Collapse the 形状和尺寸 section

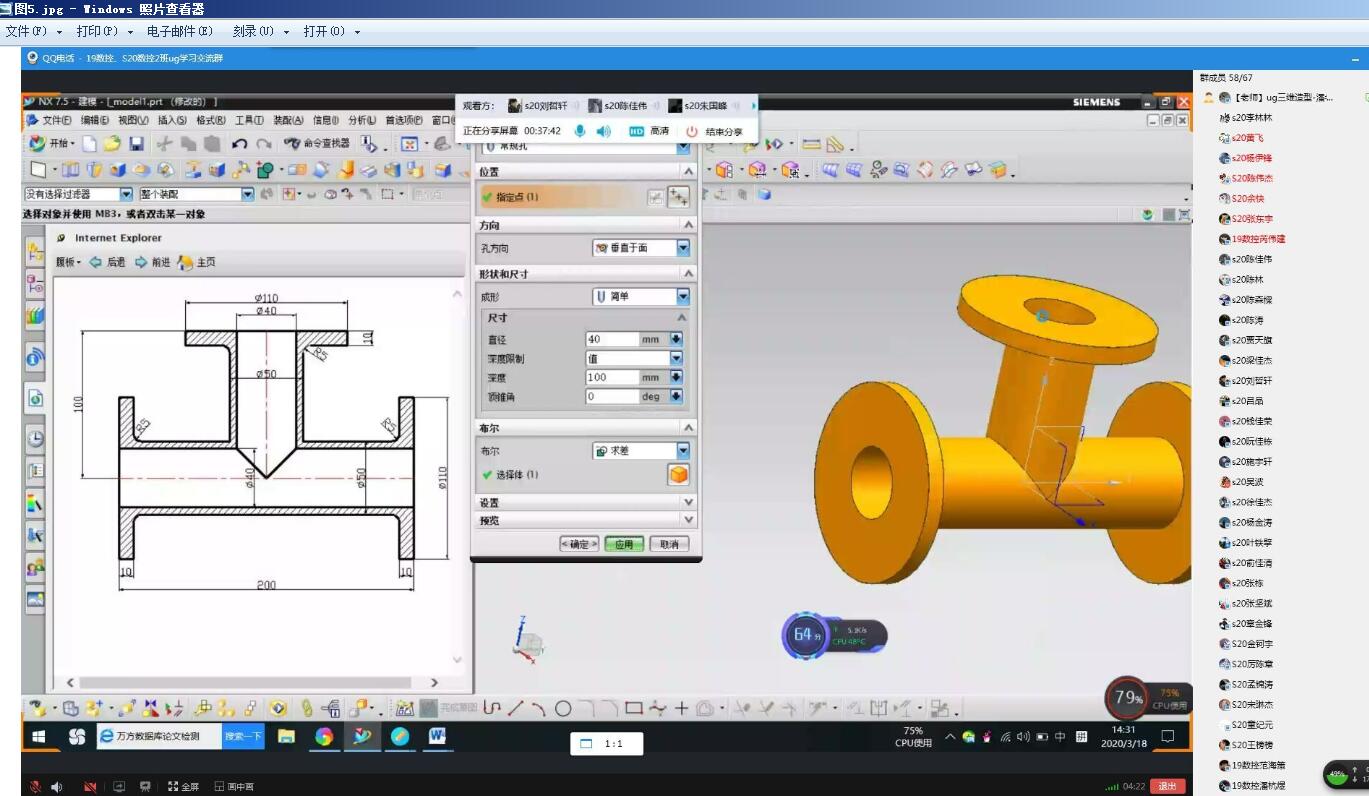(x=688, y=274)
